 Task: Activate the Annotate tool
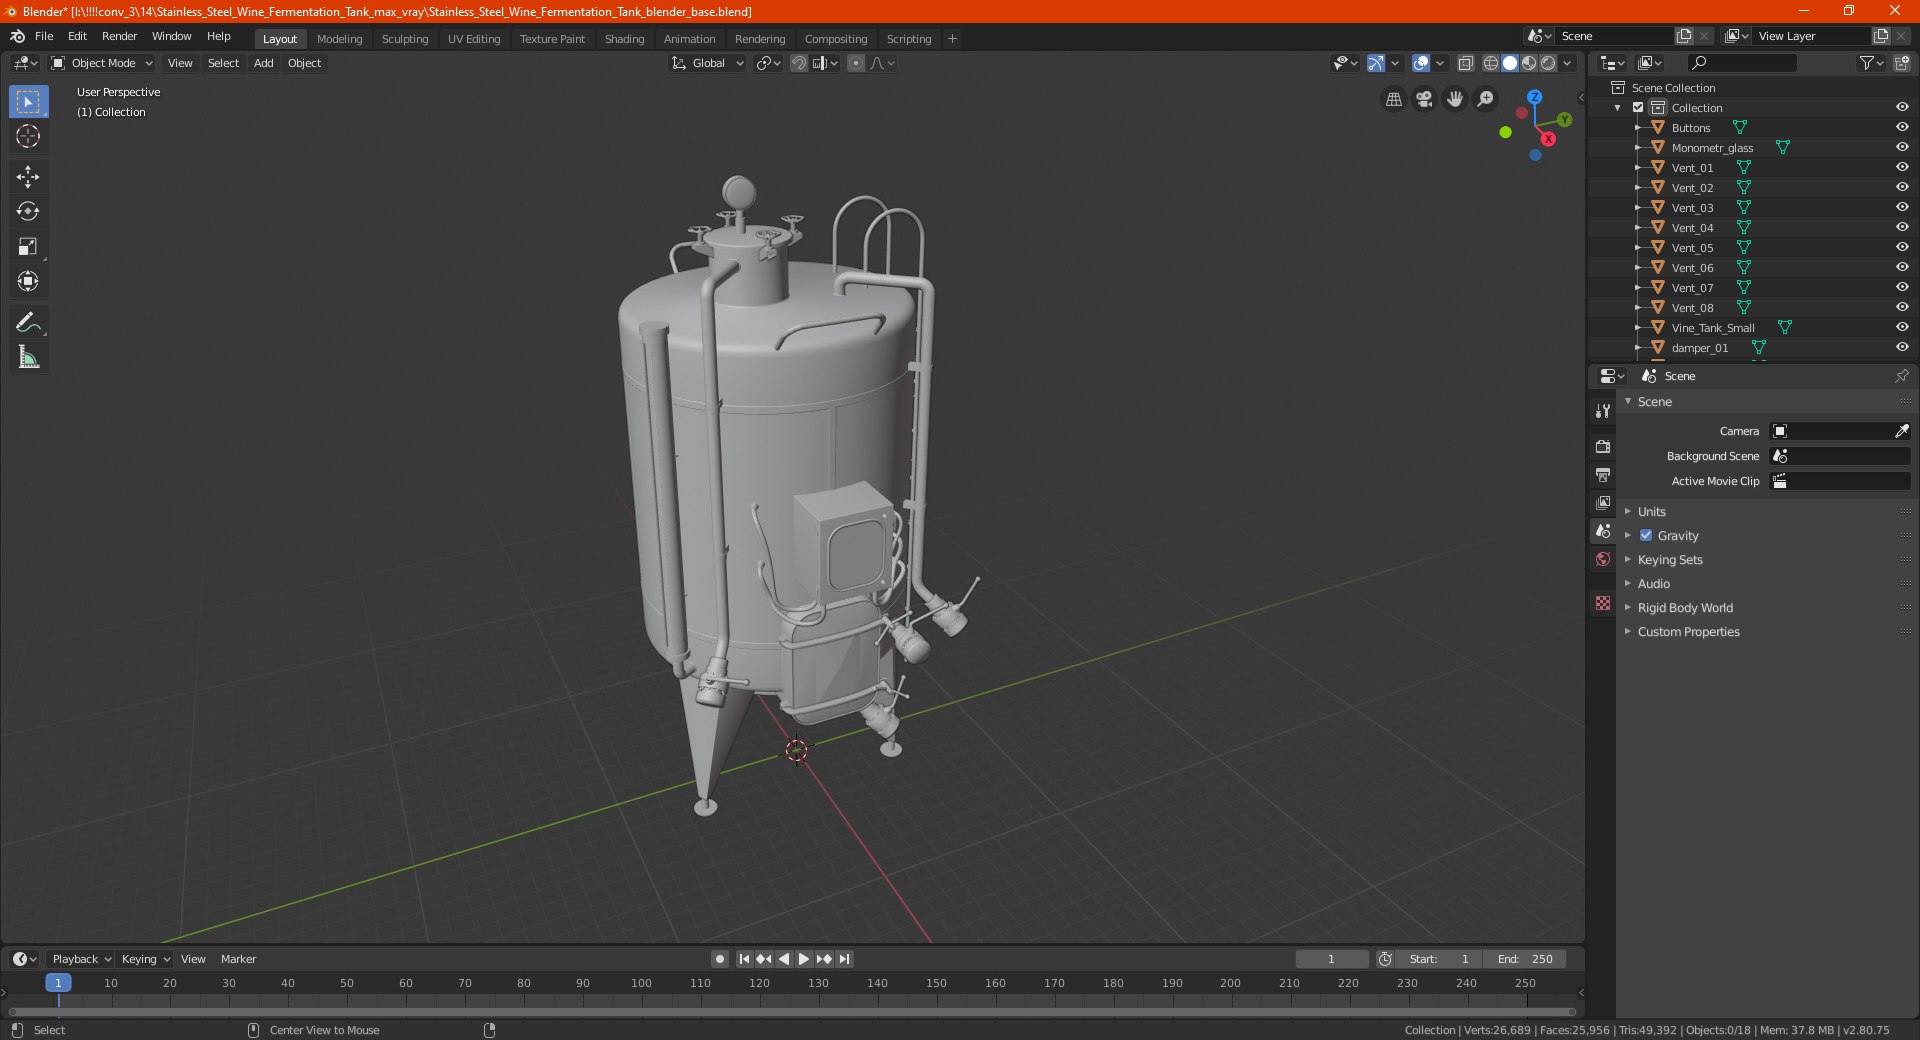28,322
